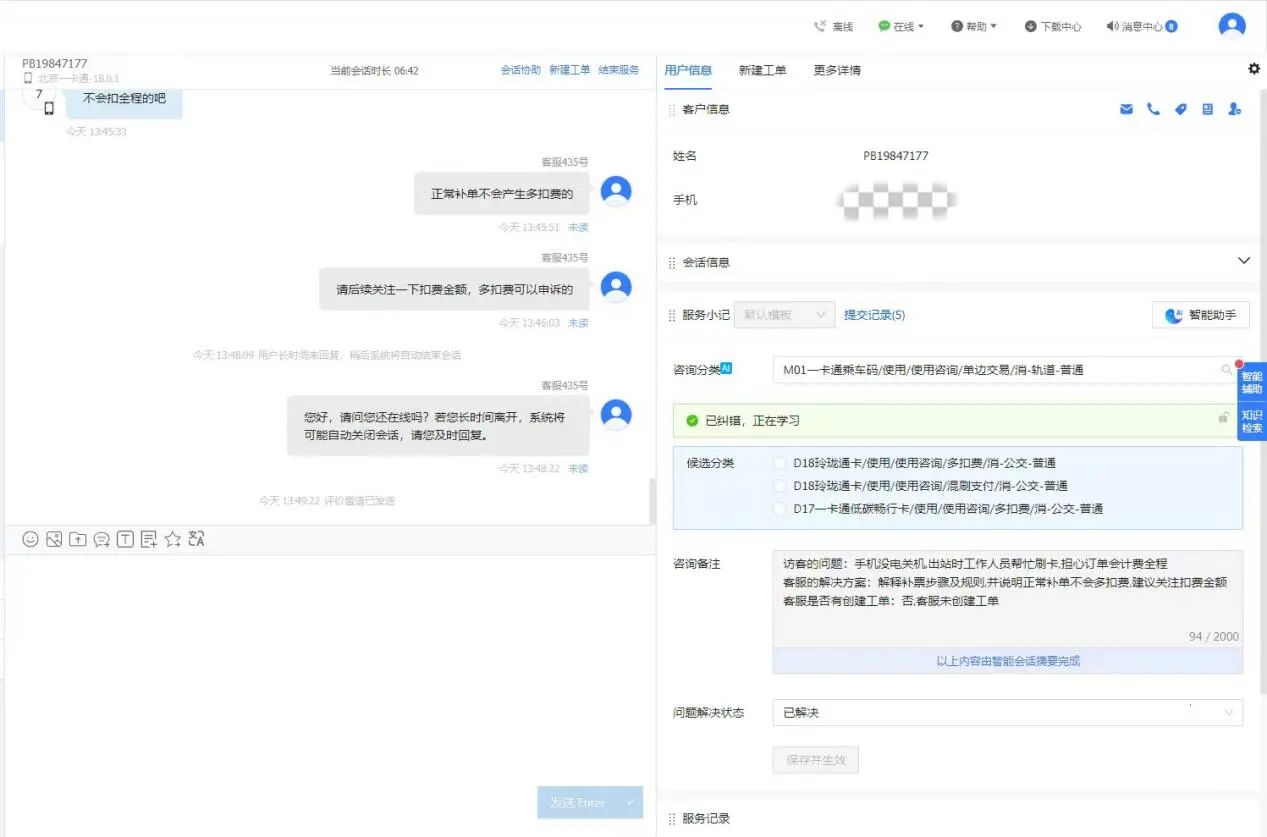This screenshot has width=1267, height=837.
Task: Select D18玲珑通卡 混刷支付 radio option
Action: click(x=780, y=486)
